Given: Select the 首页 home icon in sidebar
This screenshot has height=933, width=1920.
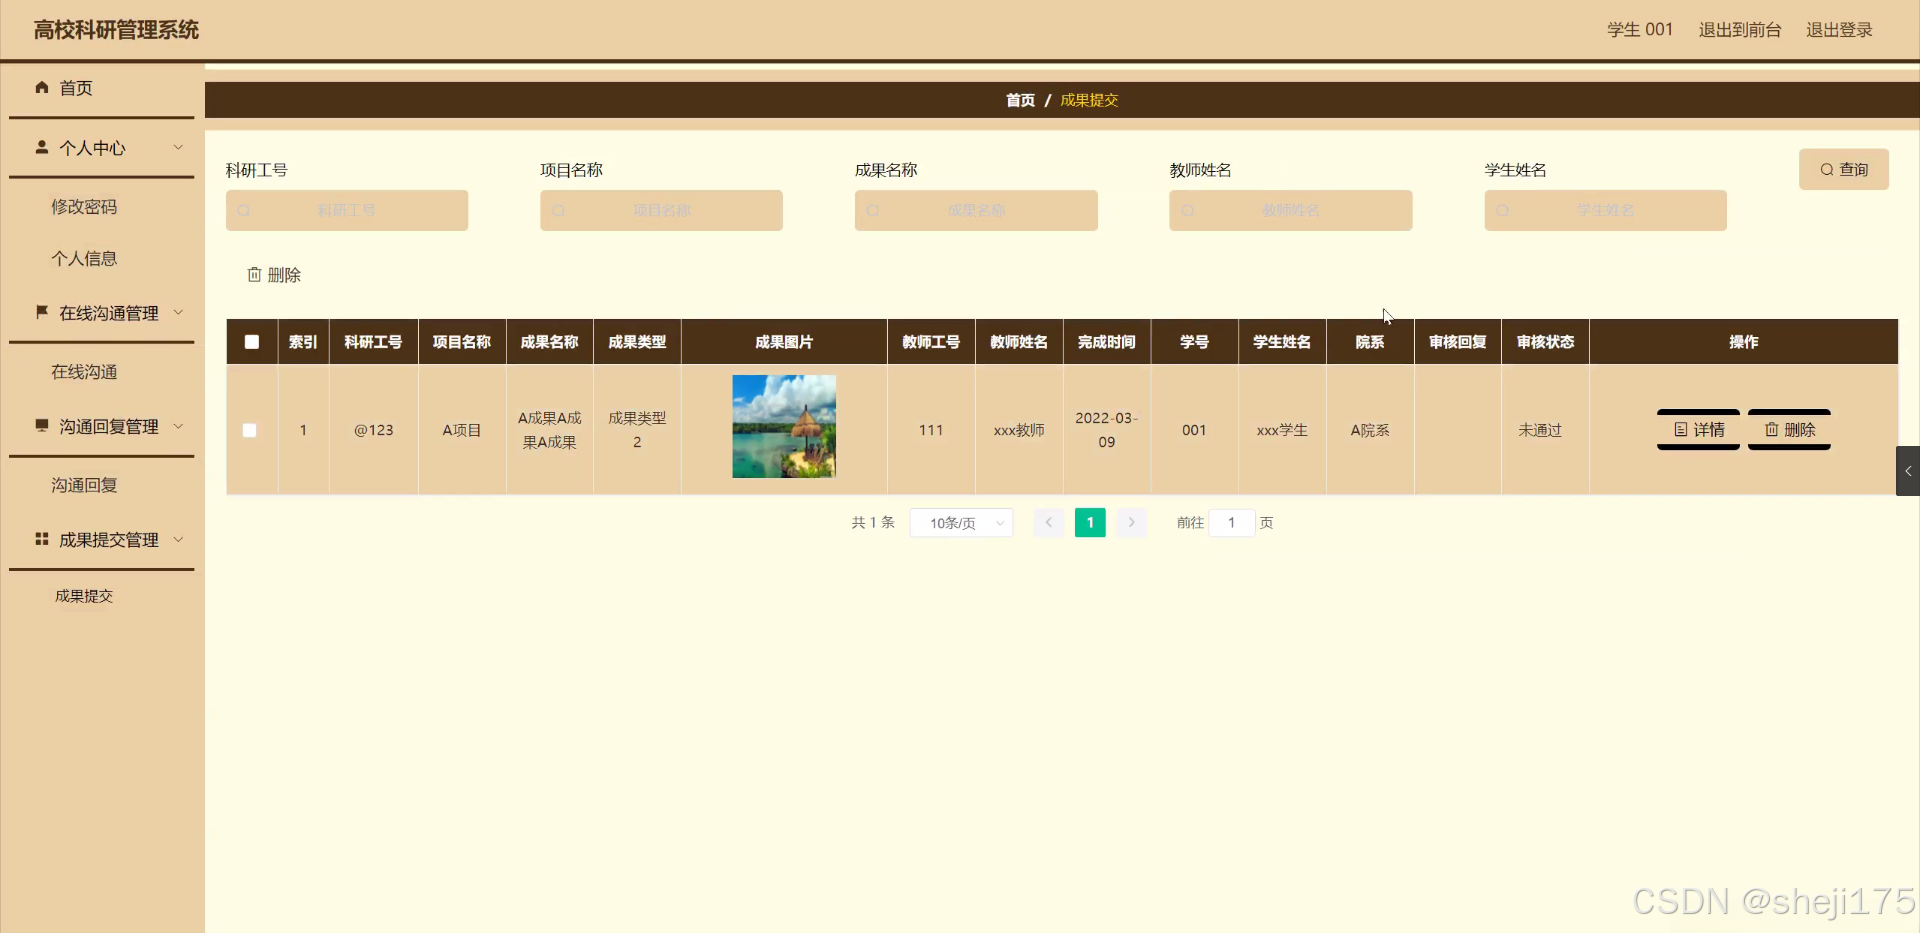Looking at the screenshot, I should click(x=41, y=88).
